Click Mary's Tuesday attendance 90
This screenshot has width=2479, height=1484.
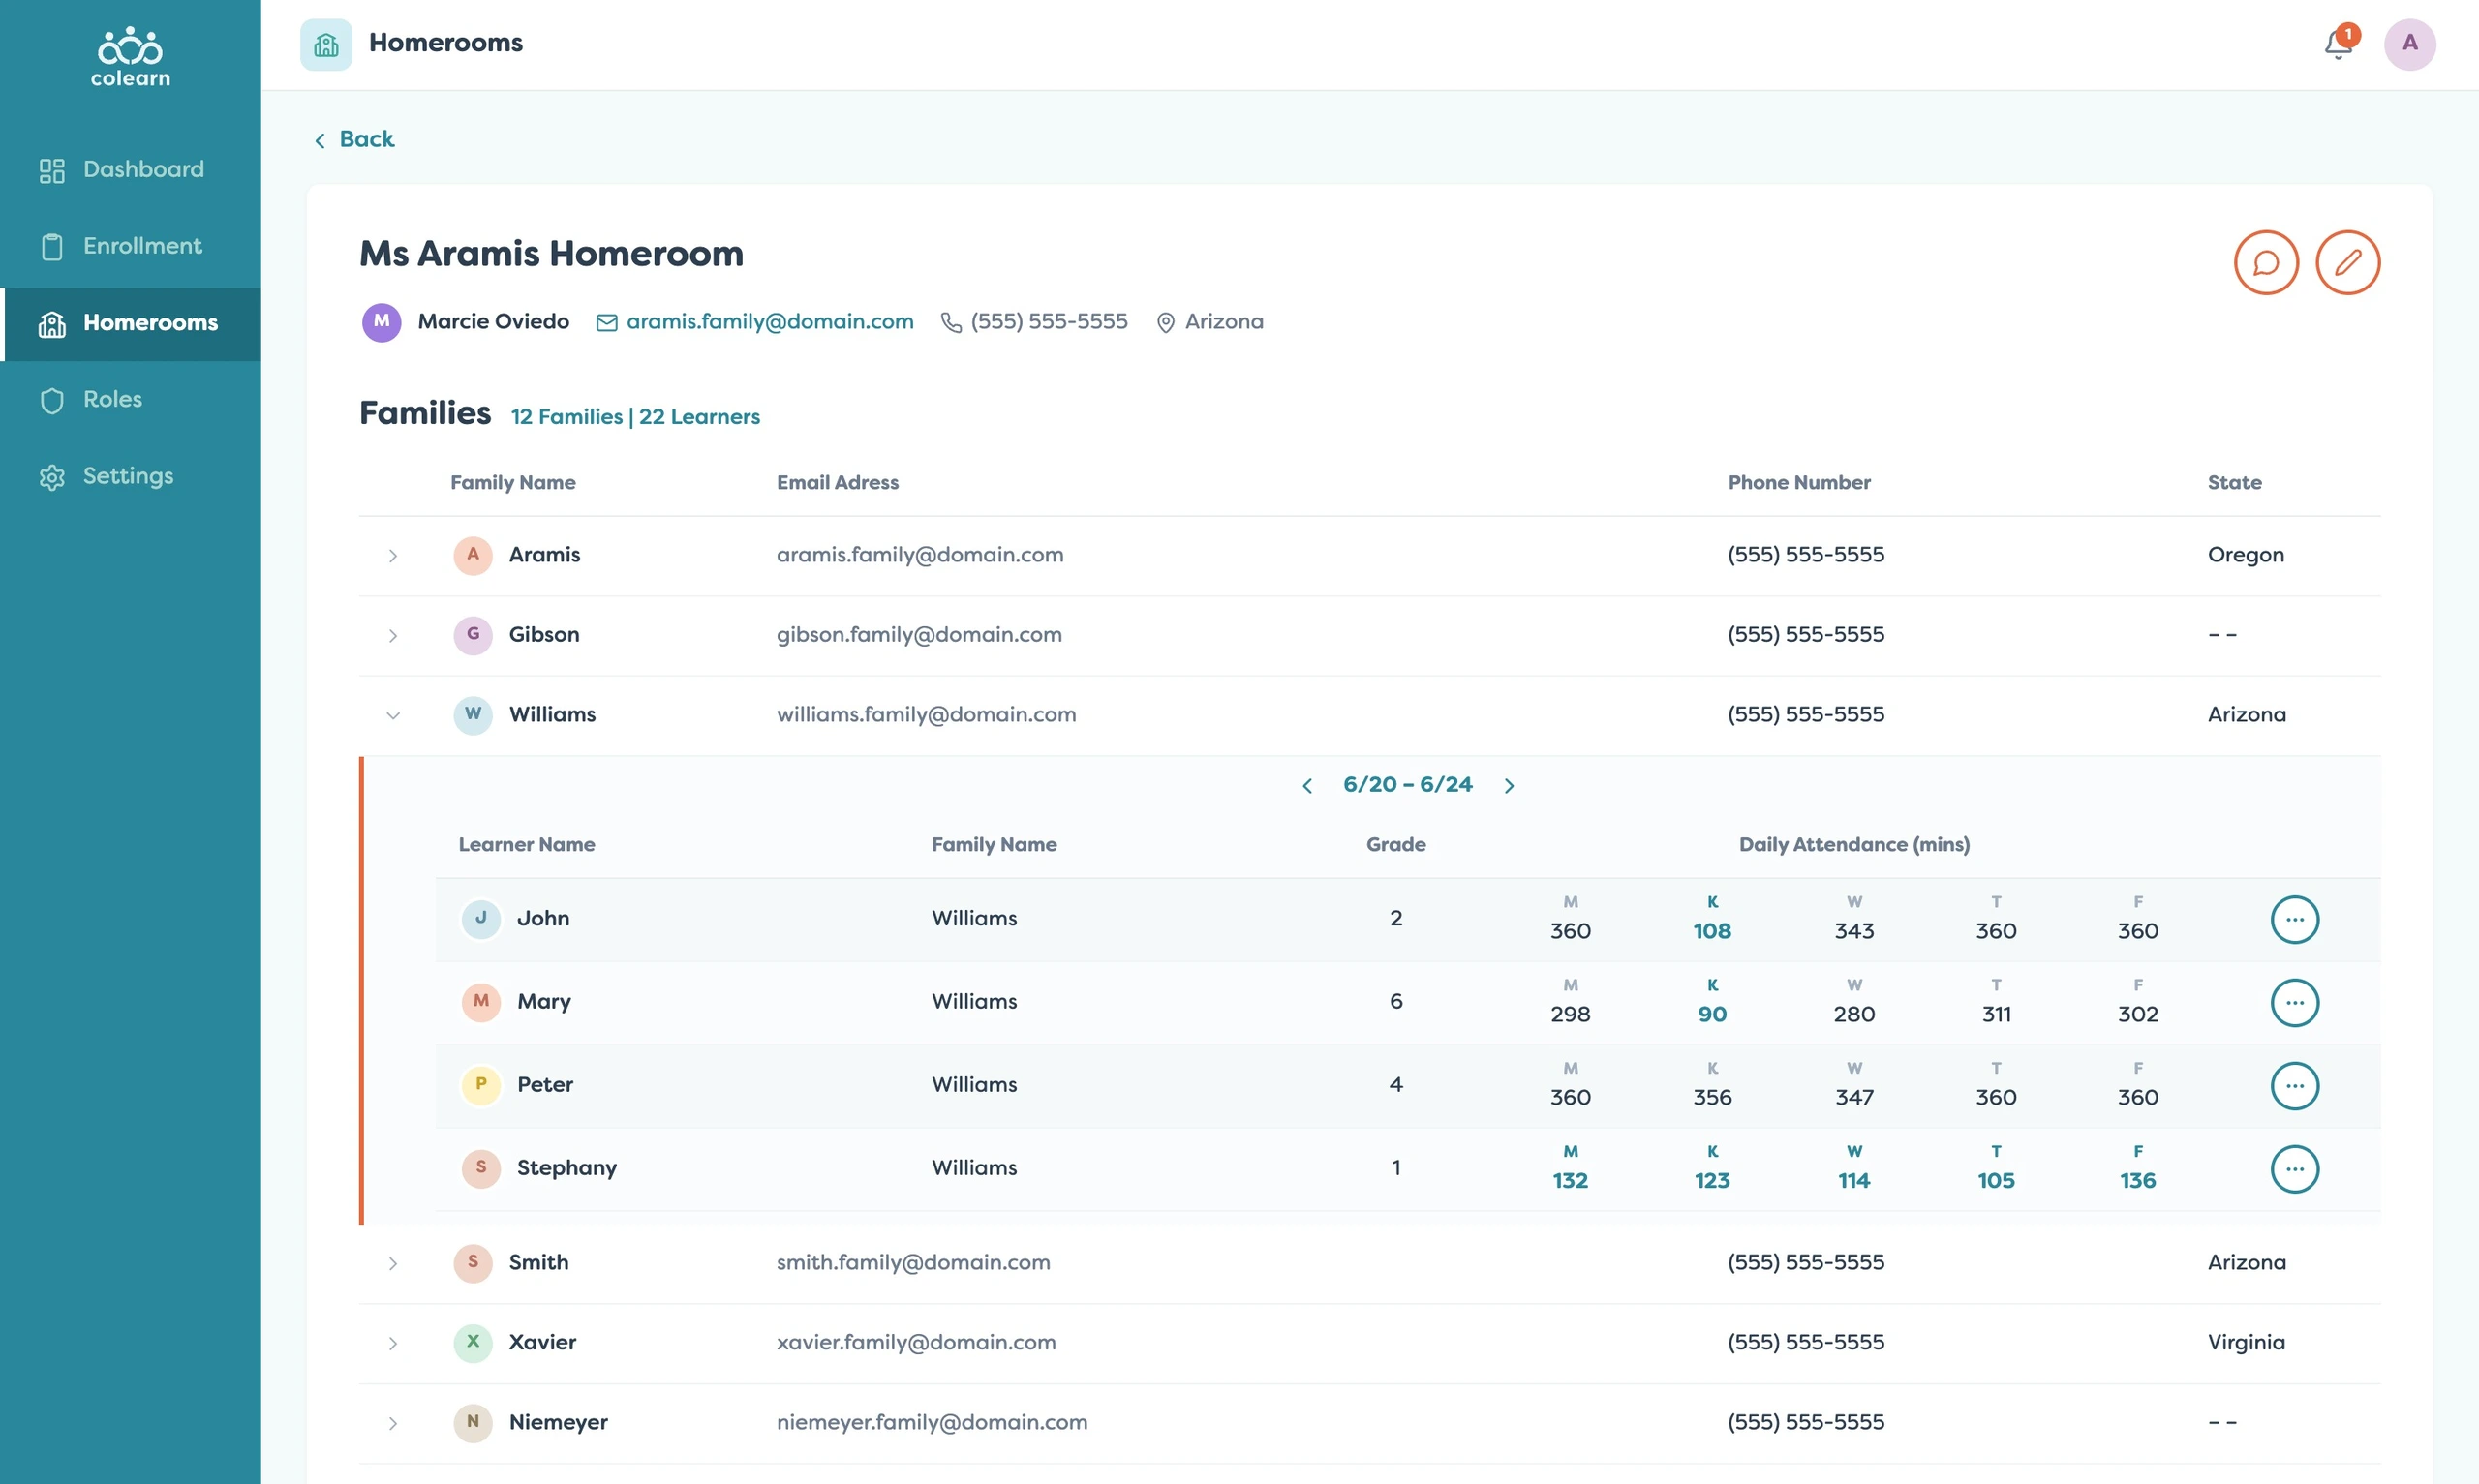coord(1712,1015)
